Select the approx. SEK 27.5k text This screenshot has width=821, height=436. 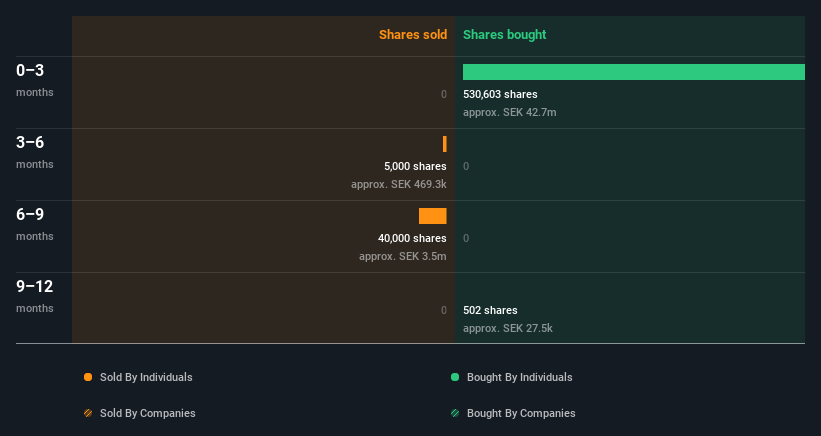[x=507, y=328]
